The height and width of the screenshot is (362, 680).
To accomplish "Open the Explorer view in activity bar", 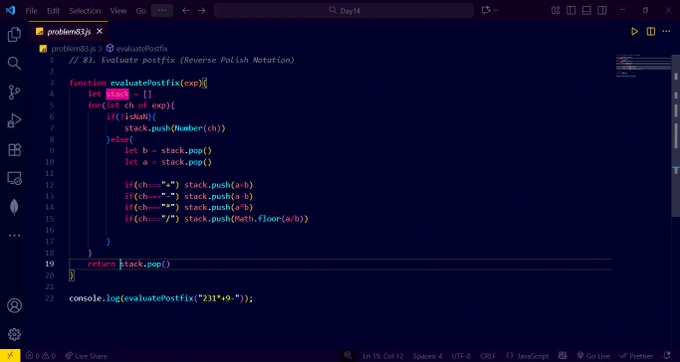I will 14,35.
